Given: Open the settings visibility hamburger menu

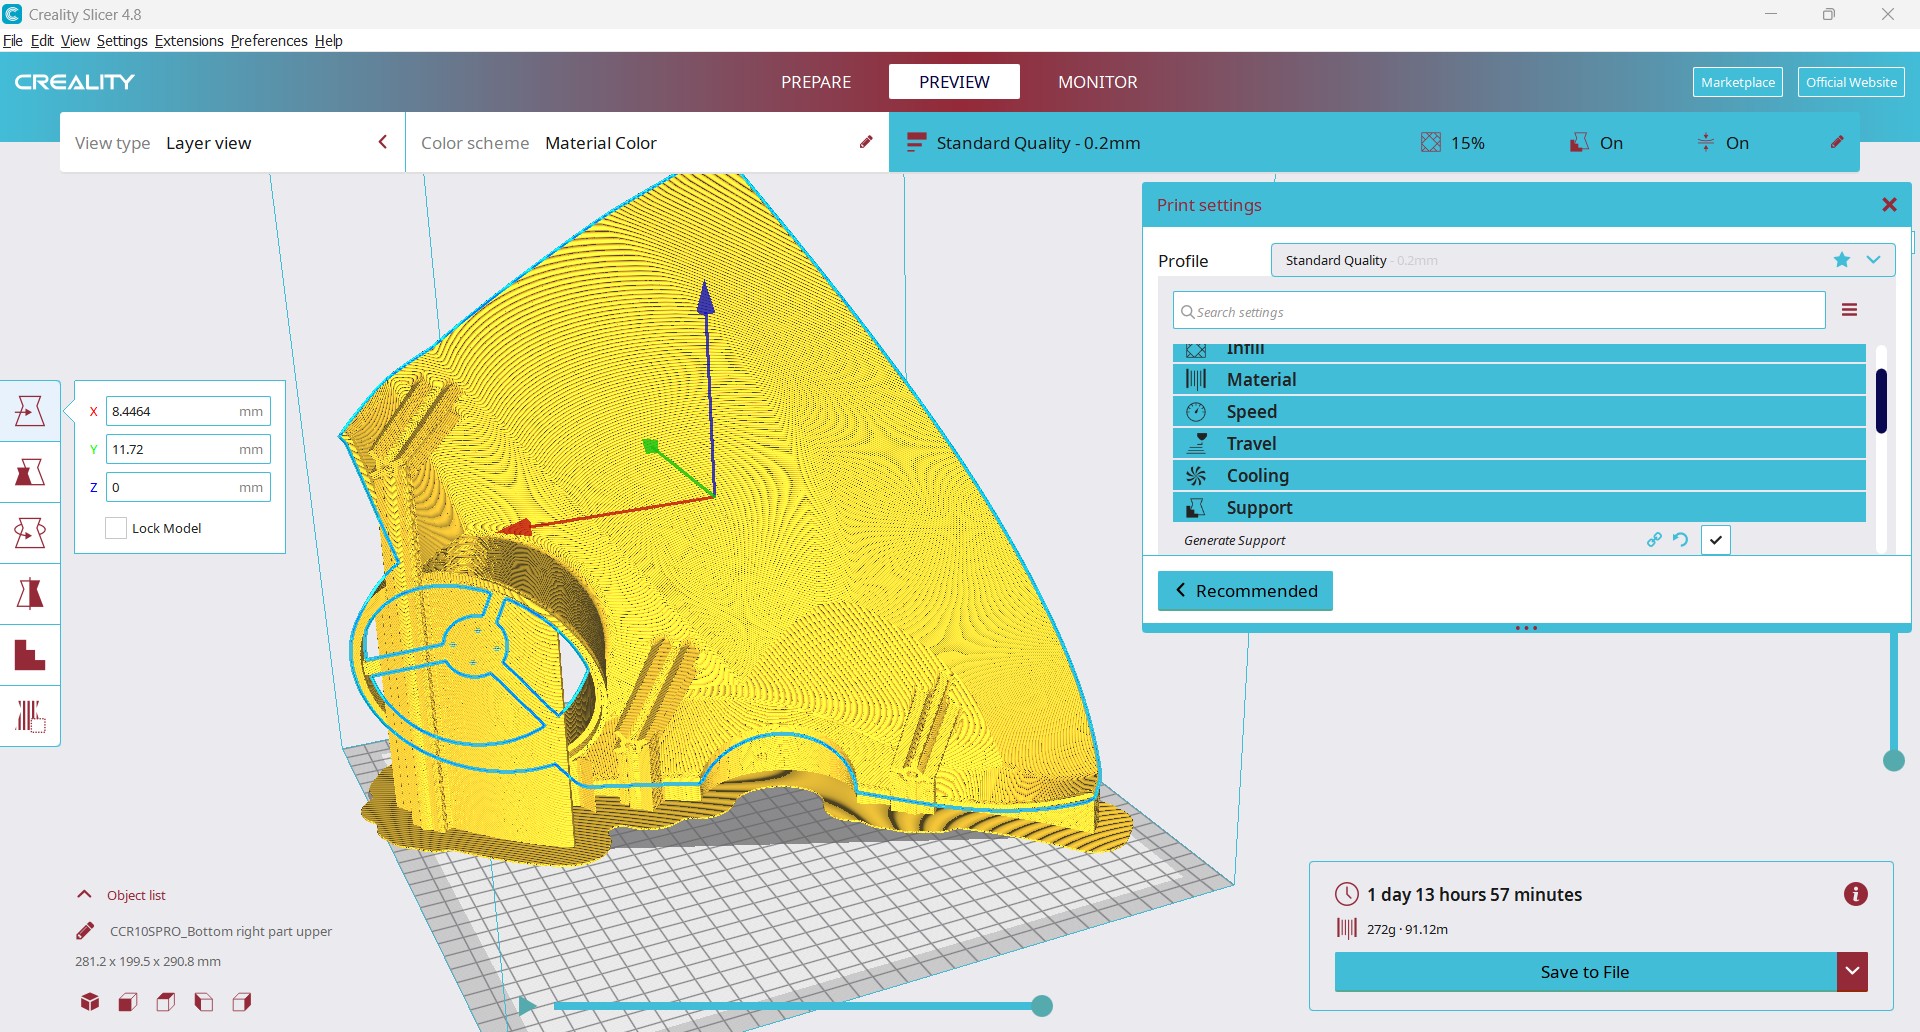Looking at the screenshot, I should click(x=1850, y=310).
